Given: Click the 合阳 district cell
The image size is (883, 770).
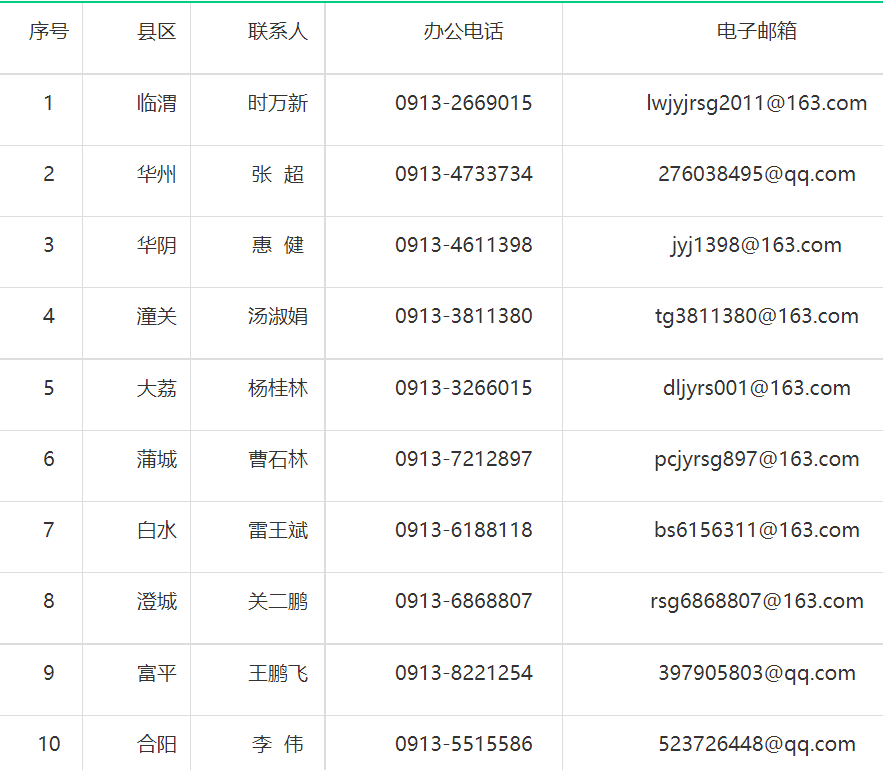Looking at the screenshot, I should coord(156,744).
